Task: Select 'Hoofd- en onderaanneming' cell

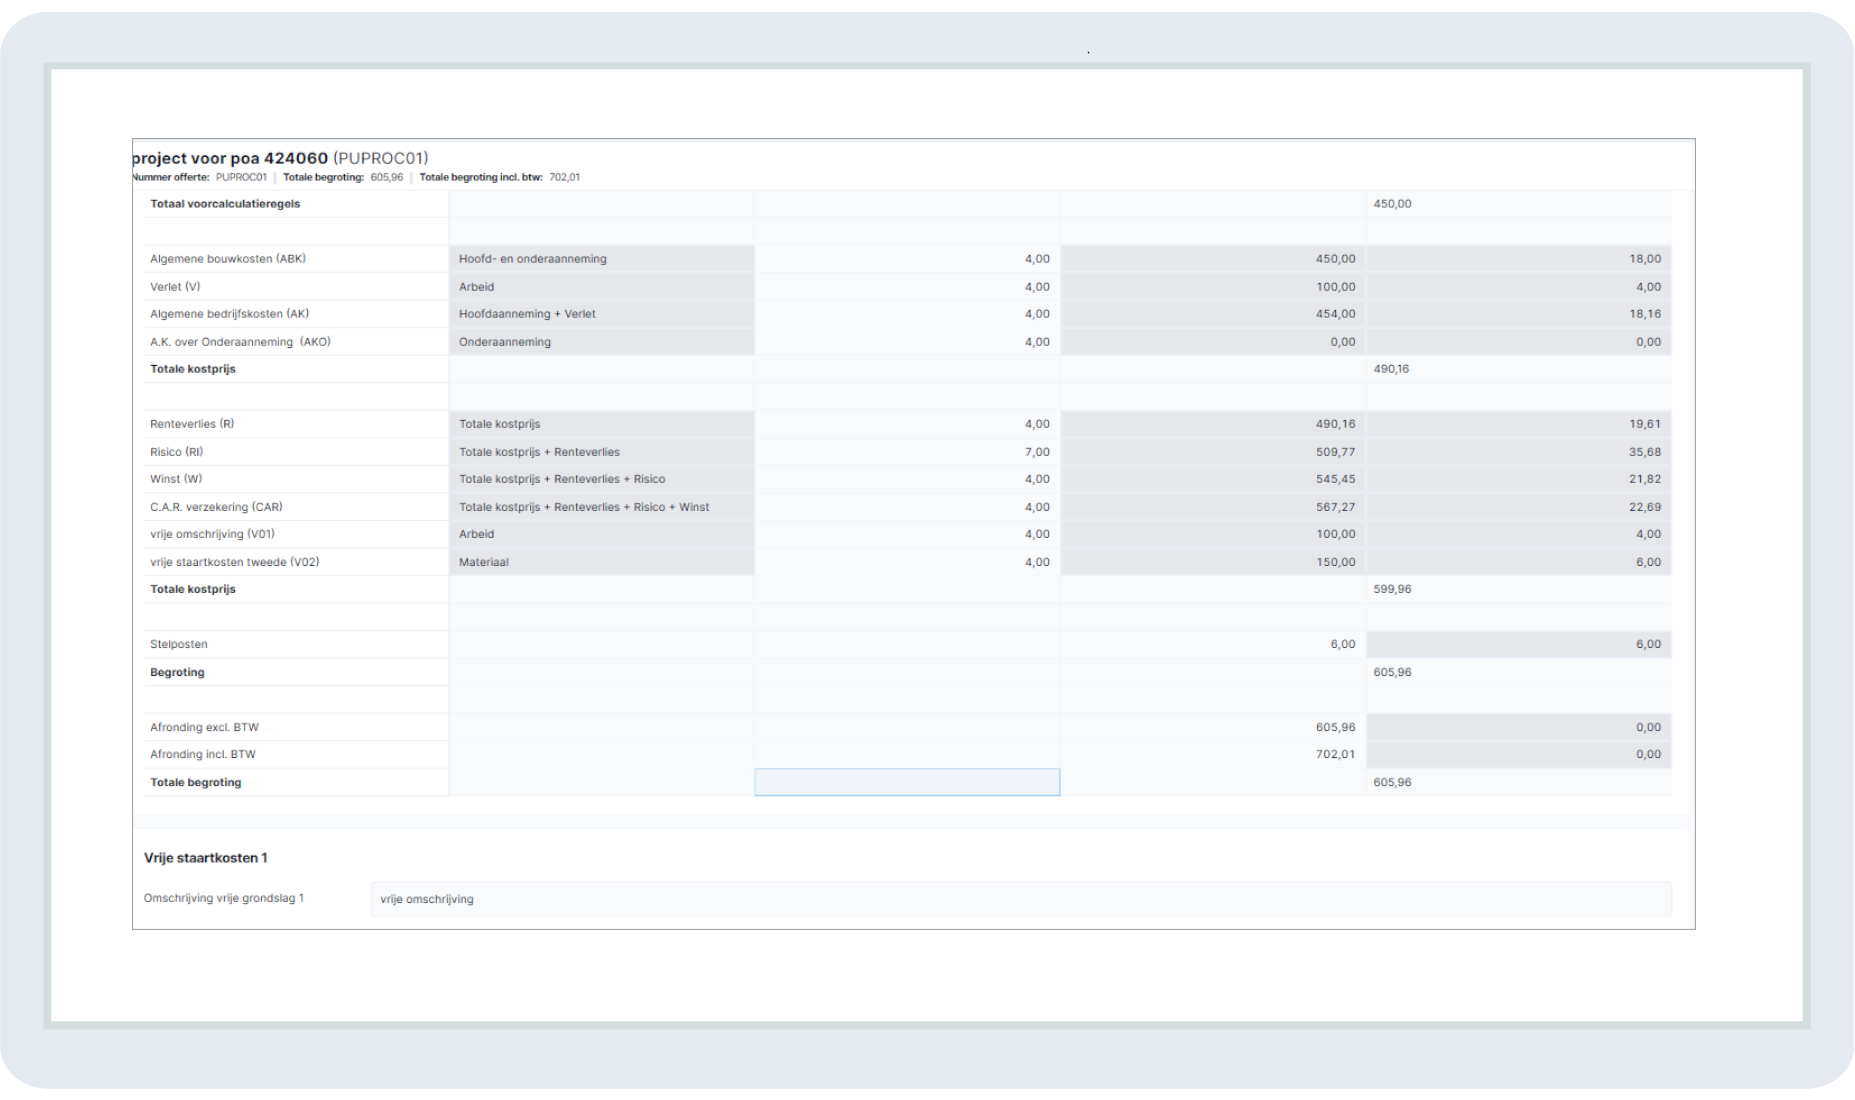Action: (x=601, y=259)
